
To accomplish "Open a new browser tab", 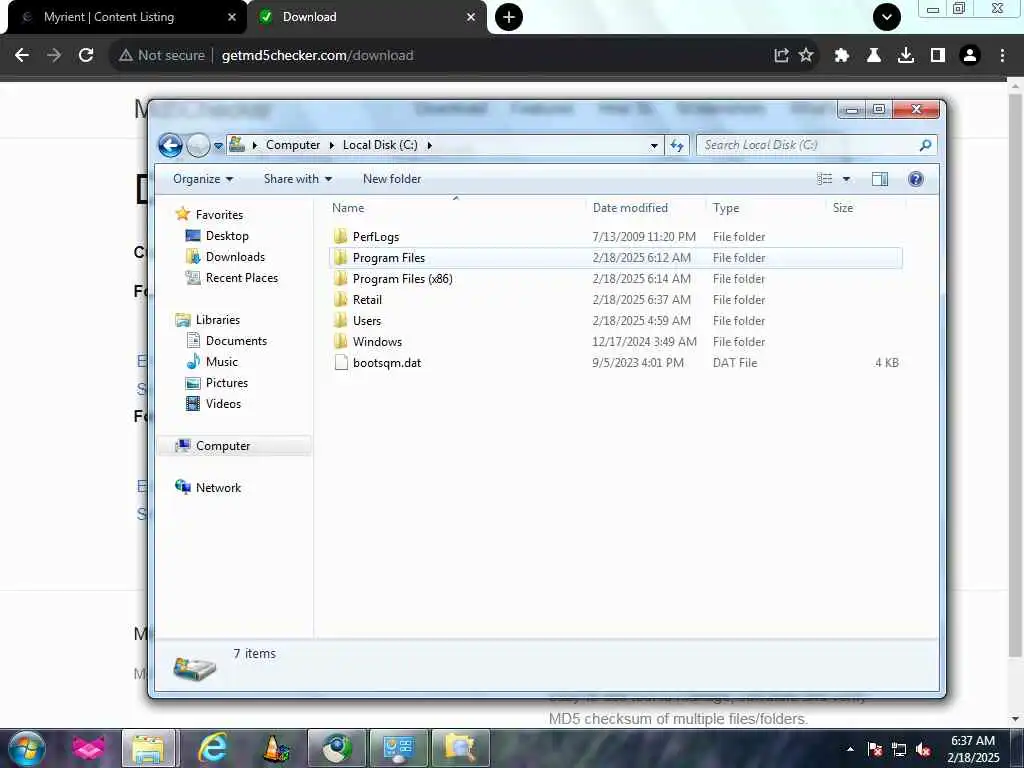I will click(x=509, y=17).
